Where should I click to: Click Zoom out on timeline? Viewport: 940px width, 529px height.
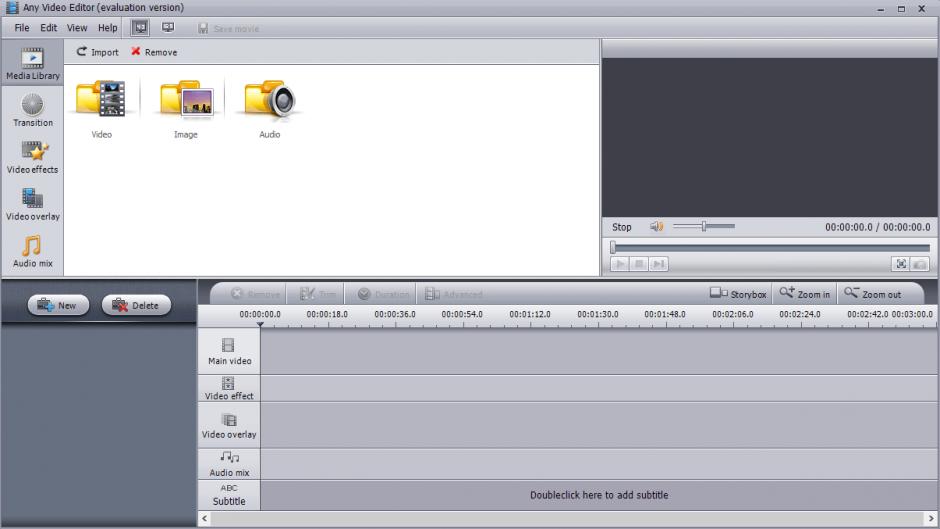[873, 294]
